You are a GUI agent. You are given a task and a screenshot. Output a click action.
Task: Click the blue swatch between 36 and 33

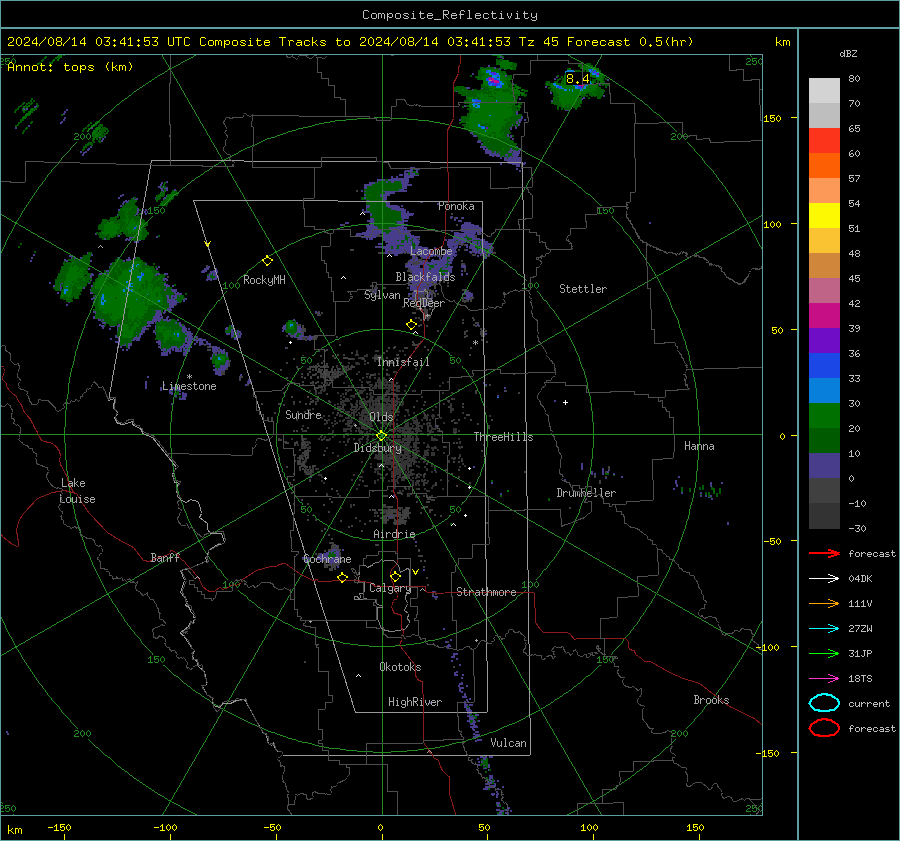(824, 366)
